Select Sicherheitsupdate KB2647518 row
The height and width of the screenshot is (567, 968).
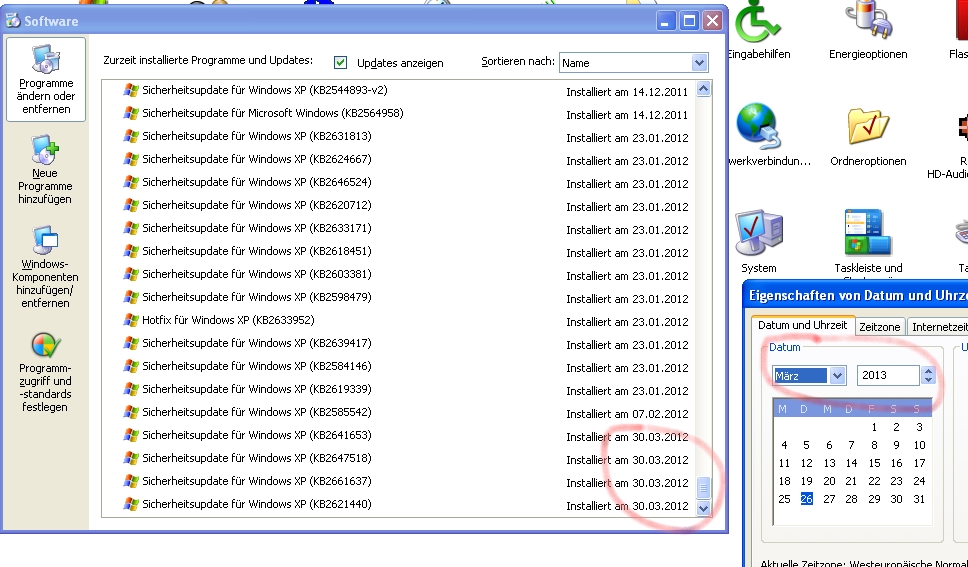[x=399, y=458]
